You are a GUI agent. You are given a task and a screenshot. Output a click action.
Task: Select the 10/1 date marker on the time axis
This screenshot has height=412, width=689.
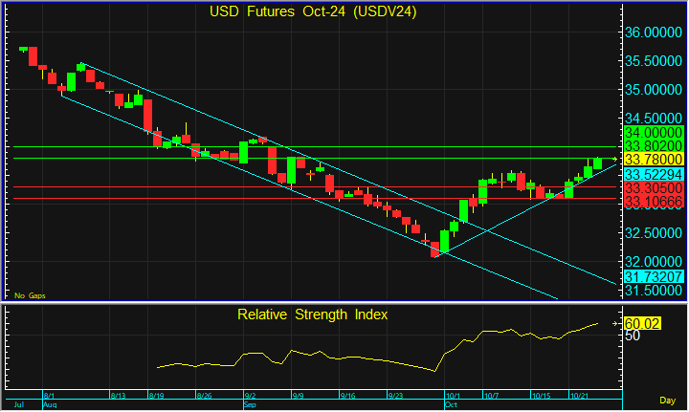tap(453, 396)
